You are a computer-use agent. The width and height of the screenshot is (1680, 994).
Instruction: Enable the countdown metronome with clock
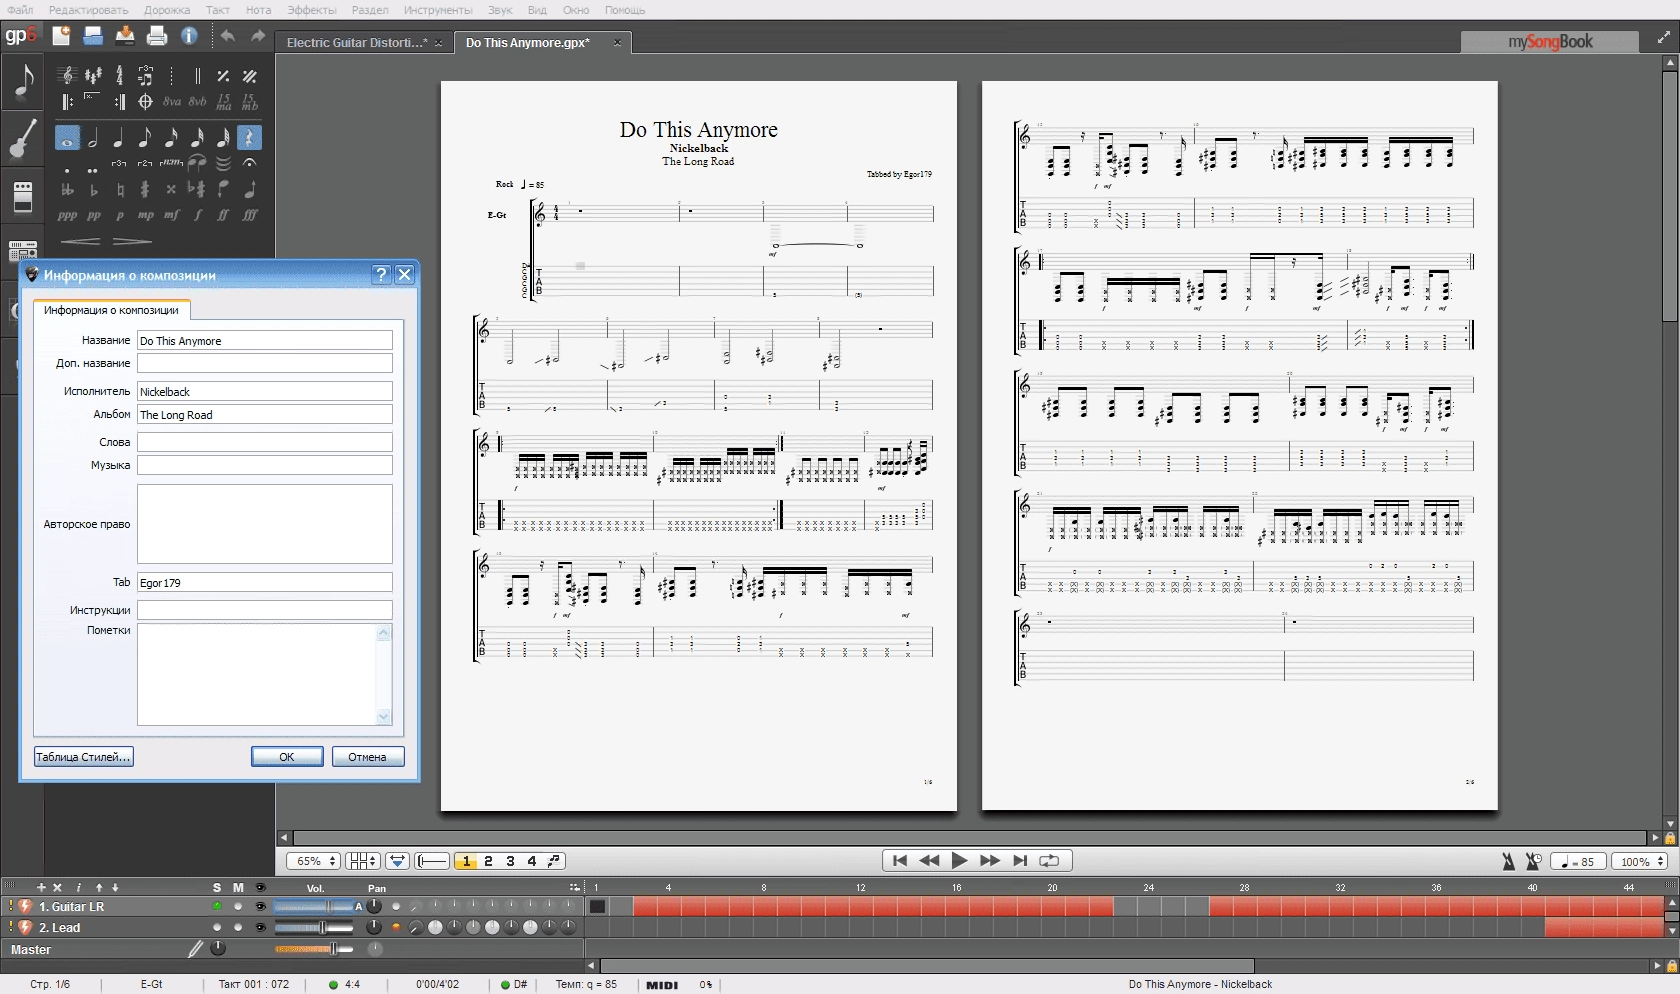click(x=1532, y=861)
